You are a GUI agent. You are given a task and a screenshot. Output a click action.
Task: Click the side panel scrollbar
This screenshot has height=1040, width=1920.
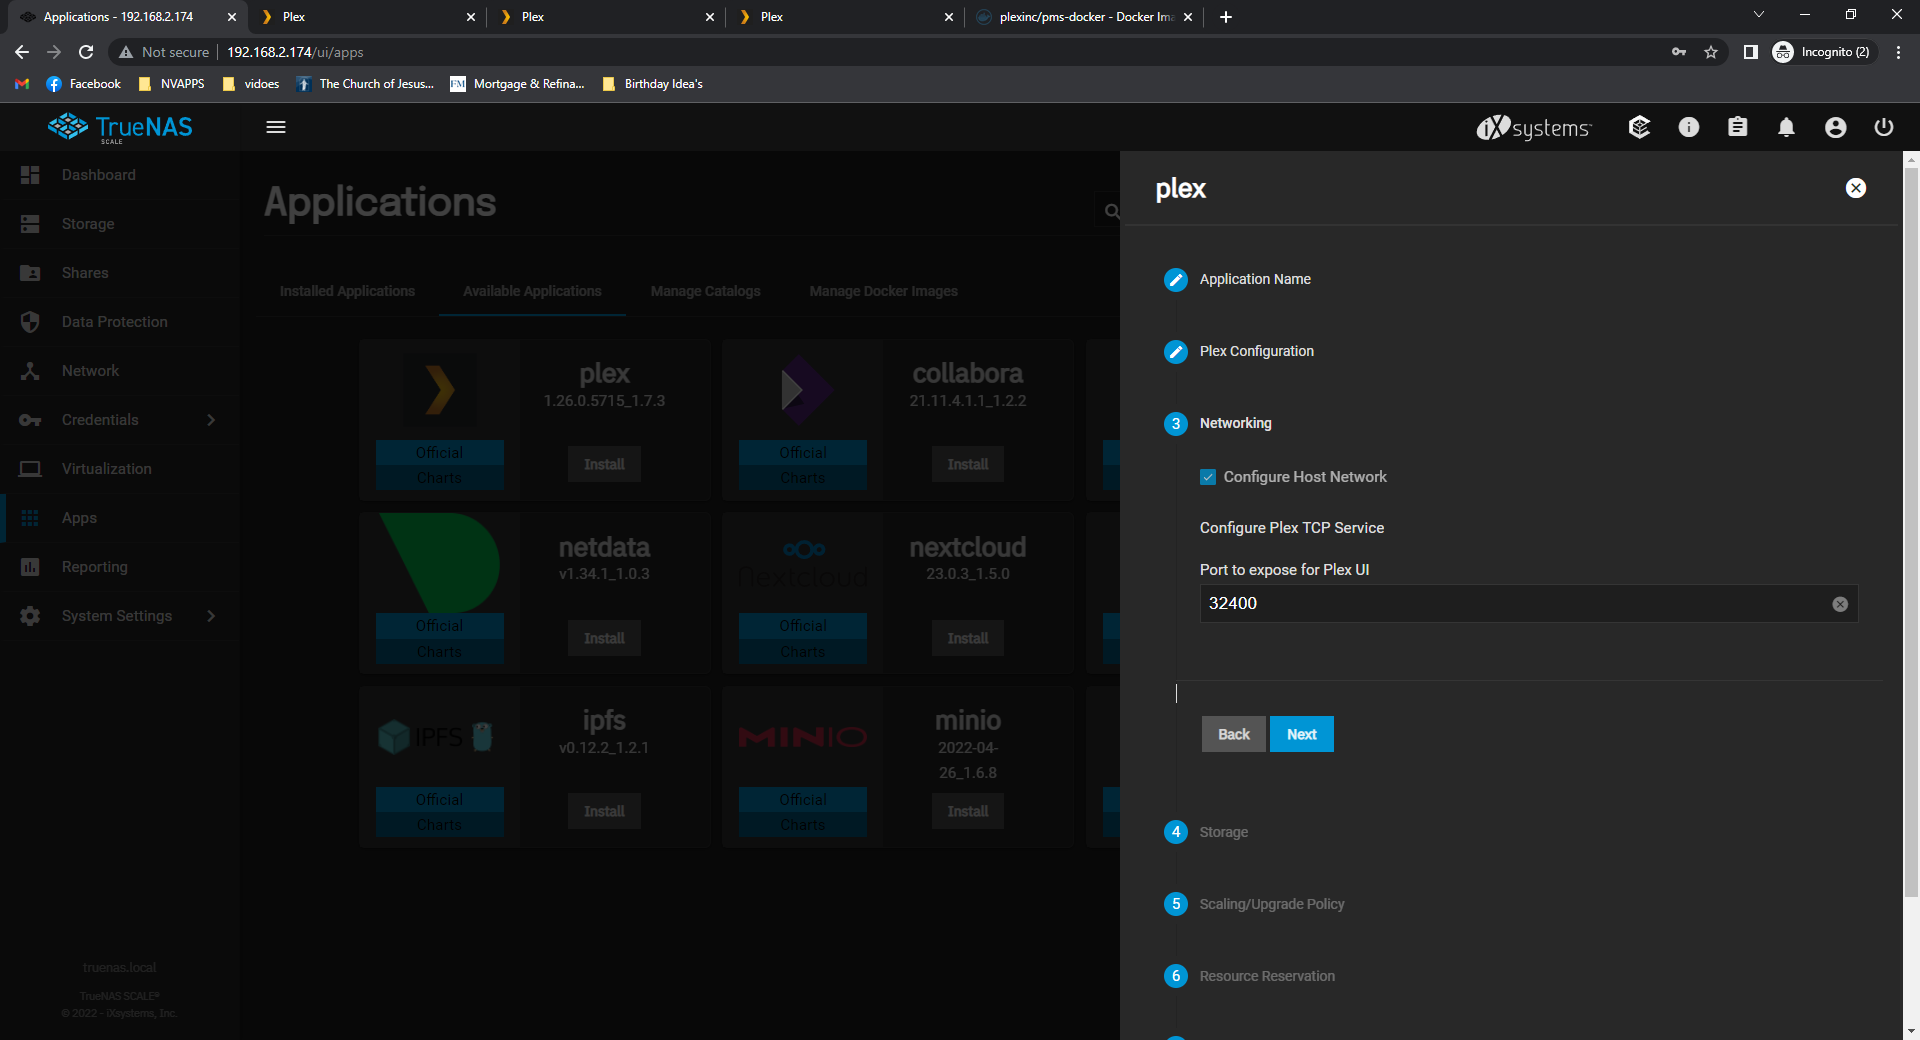point(1911,530)
